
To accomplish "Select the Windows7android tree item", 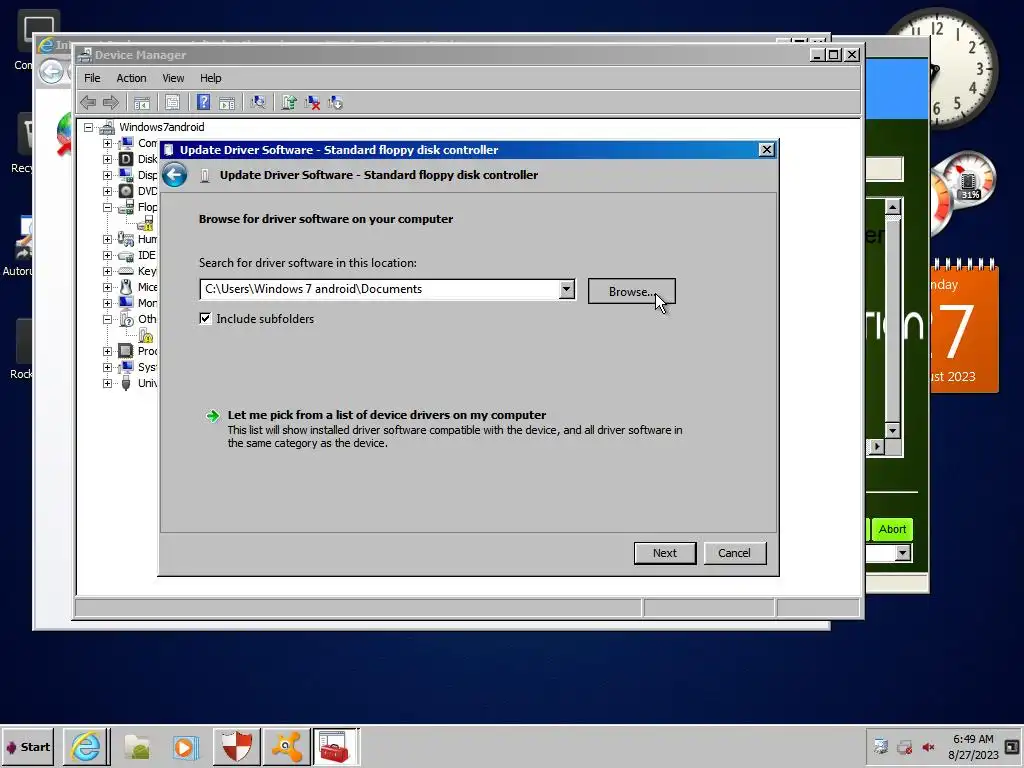I will pyautogui.click(x=161, y=127).
